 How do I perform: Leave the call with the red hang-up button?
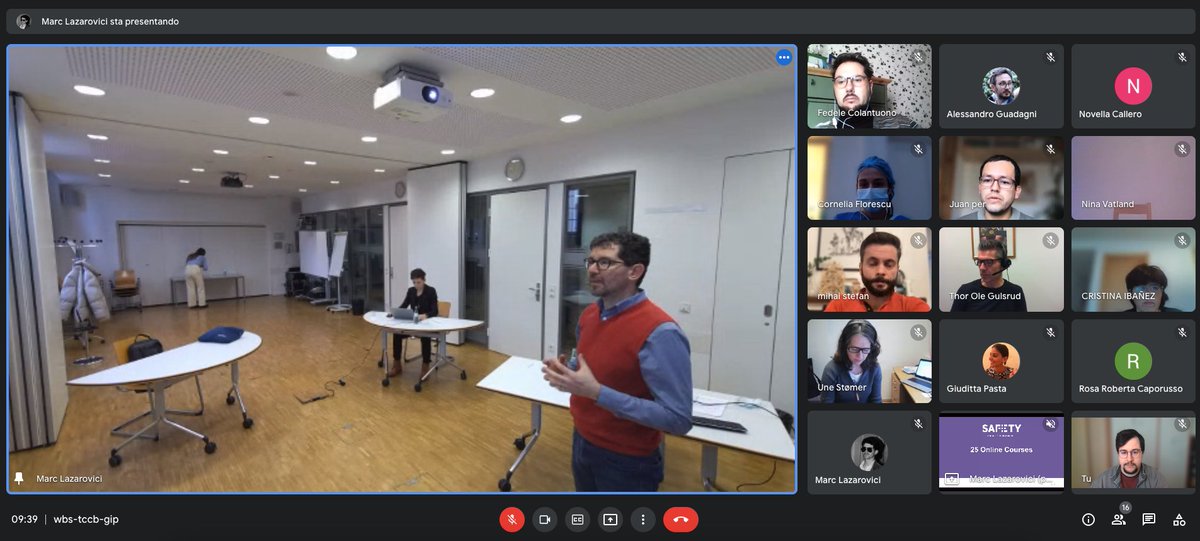(681, 519)
